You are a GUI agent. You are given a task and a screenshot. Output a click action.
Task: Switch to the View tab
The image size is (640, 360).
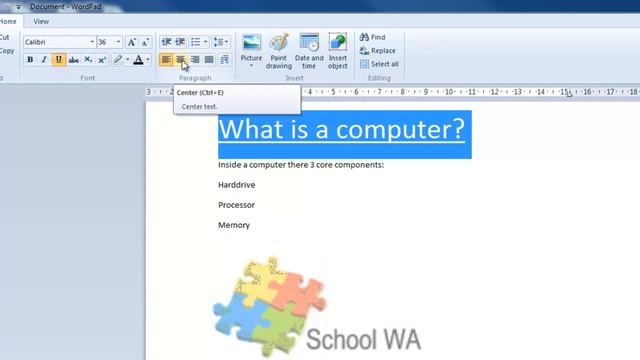41,21
